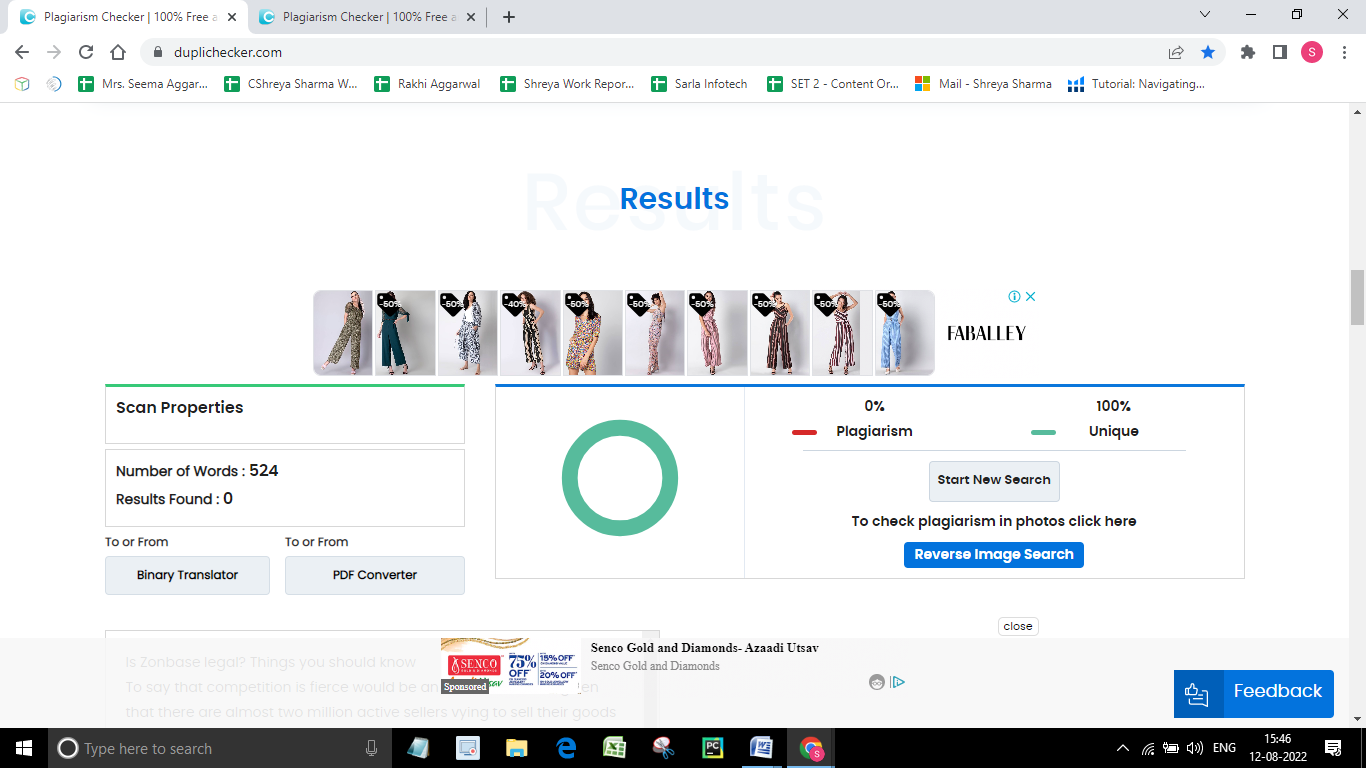Open the FABALLEY ad logo
The width and height of the screenshot is (1366, 768).
point(986,333)
